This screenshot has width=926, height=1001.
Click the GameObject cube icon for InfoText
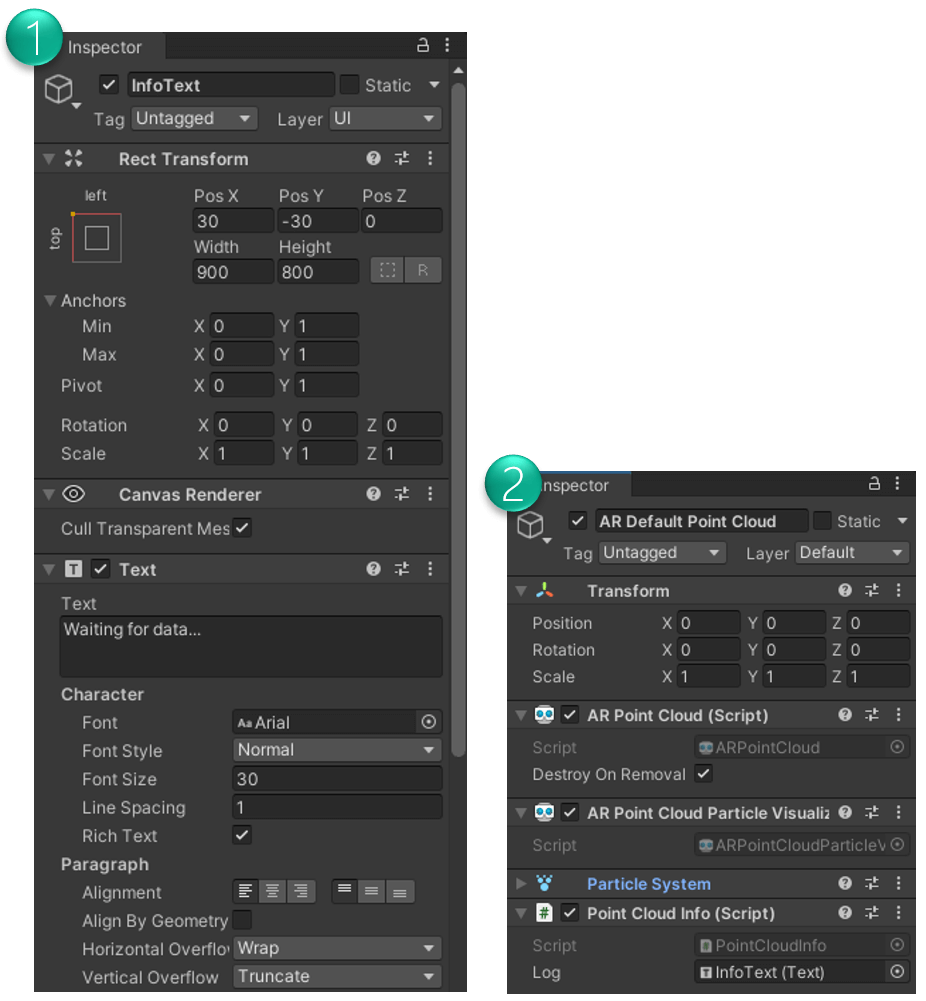pos(59,90)
